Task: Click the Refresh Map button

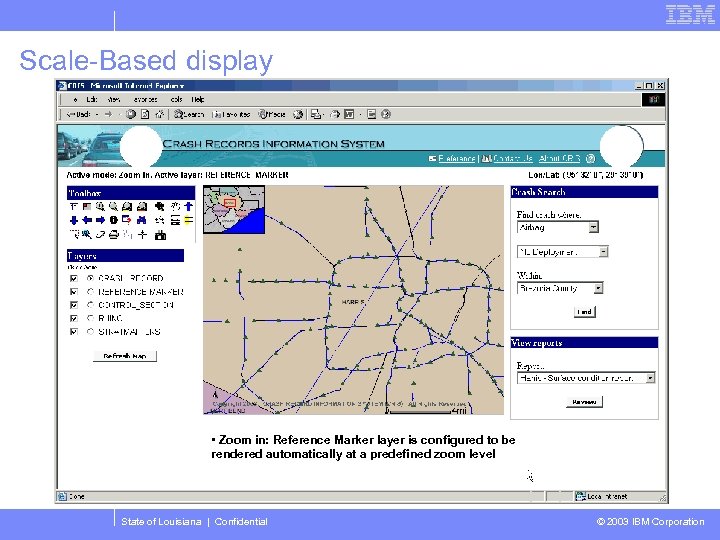Action: (125, 356)
